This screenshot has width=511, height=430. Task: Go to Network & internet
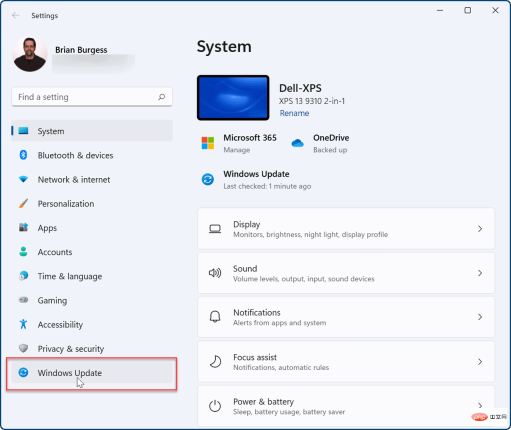[92, 180]
